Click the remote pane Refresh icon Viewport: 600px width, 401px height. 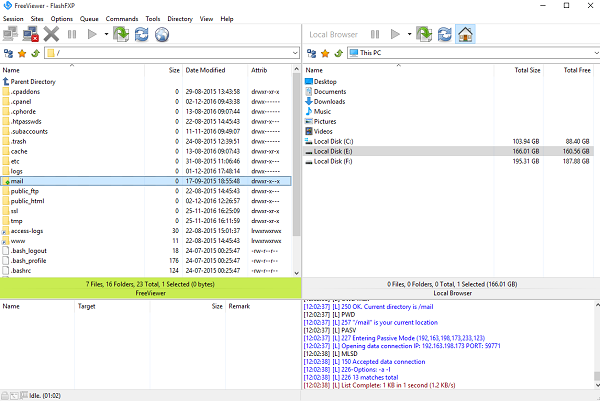[x=142, y=34]
